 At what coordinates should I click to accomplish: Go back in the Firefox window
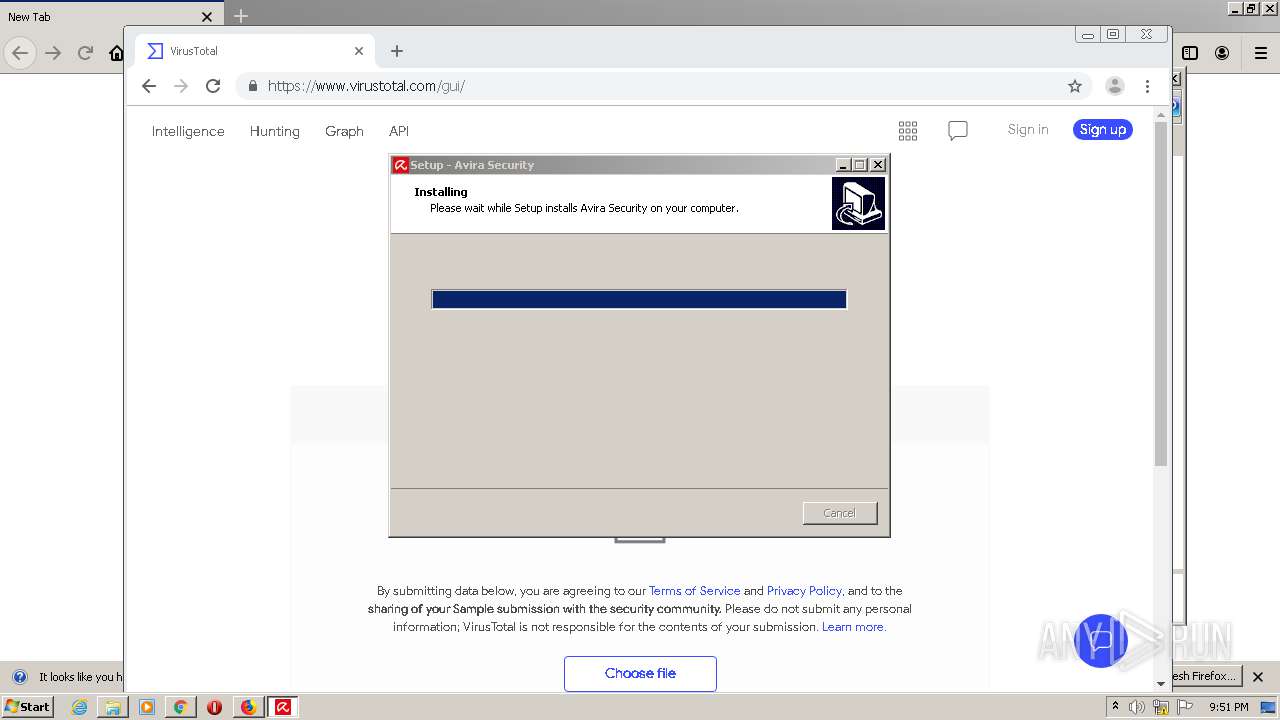(x=20, y=53)
